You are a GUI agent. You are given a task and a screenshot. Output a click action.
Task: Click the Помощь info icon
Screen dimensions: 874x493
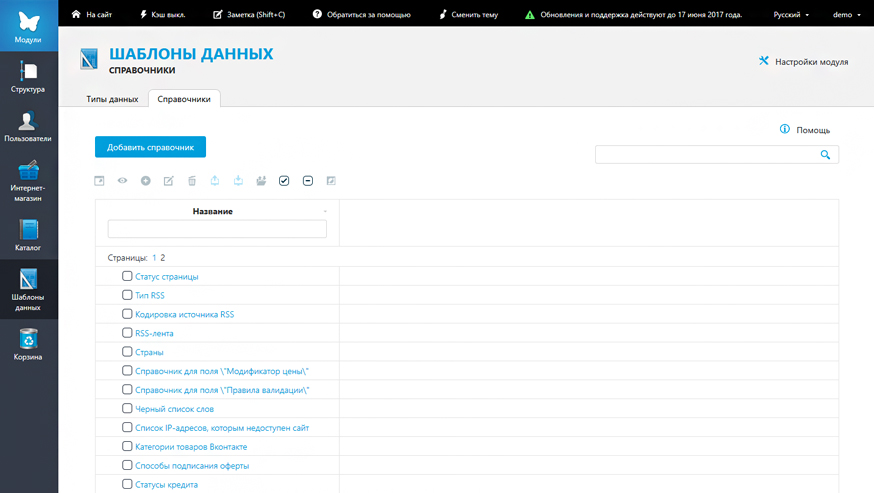[x=785, y=129]
